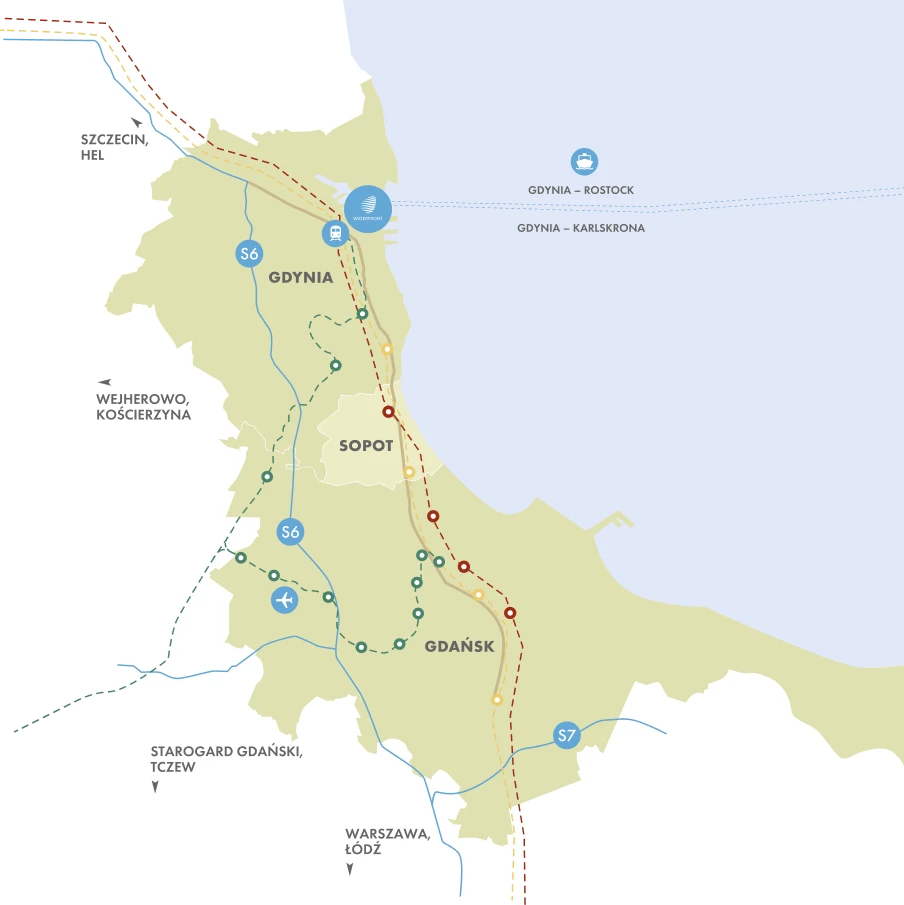The width and height of the screenshot is (904, 905).
Task: Click the ferry ship icon
Action: pos(584,161)
